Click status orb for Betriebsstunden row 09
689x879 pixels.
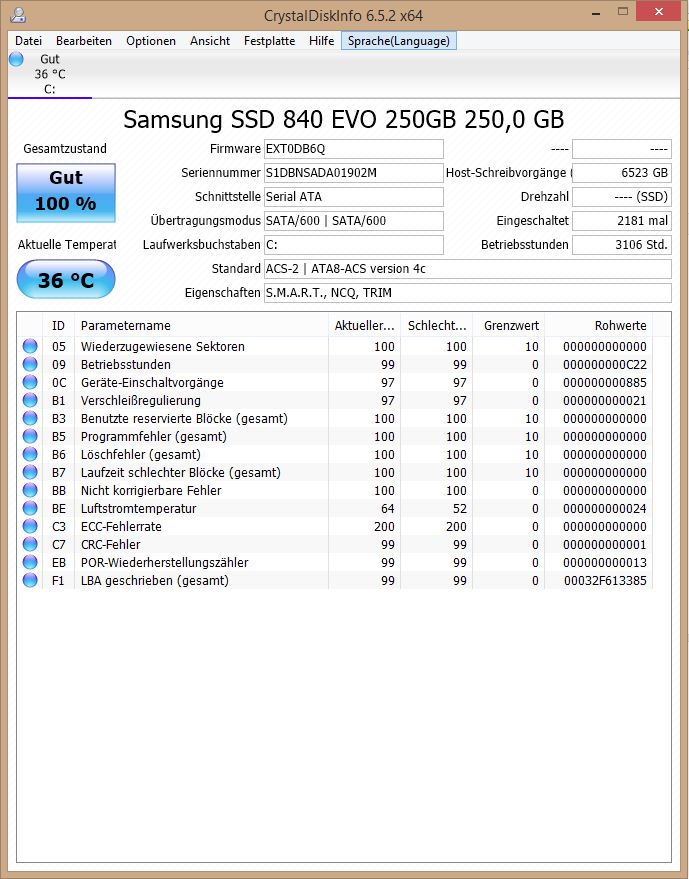pyautogui.click(x=30, y=364)
